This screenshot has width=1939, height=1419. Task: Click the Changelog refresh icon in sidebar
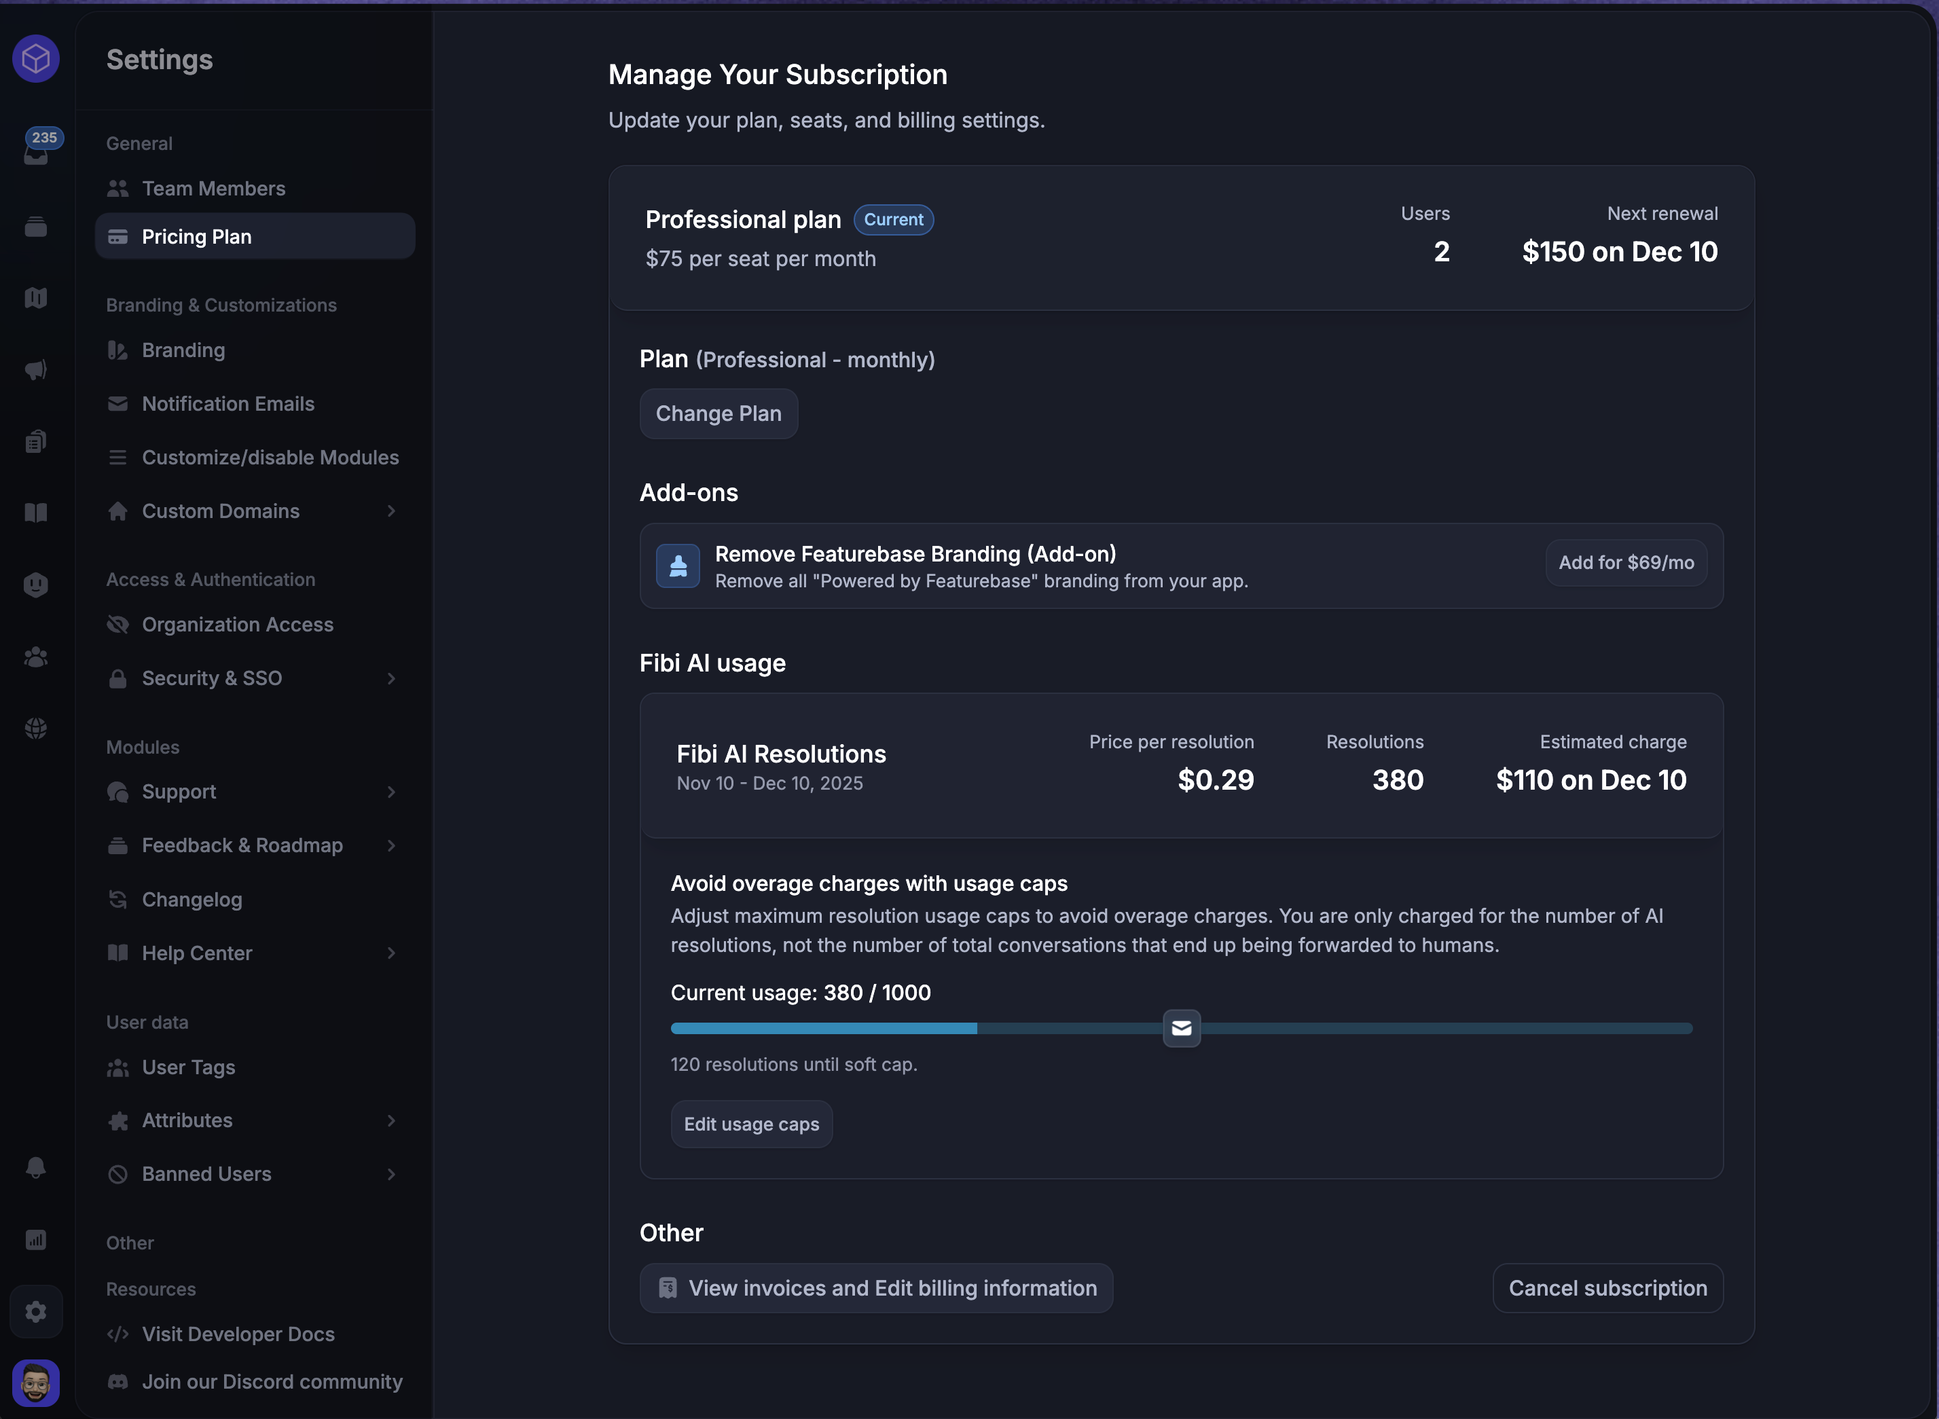point(118,899)
